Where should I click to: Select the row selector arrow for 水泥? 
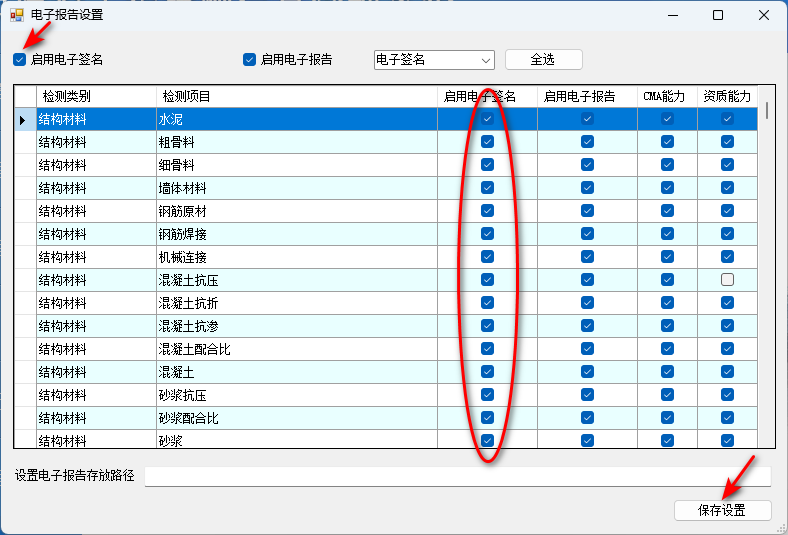(24, 119)
